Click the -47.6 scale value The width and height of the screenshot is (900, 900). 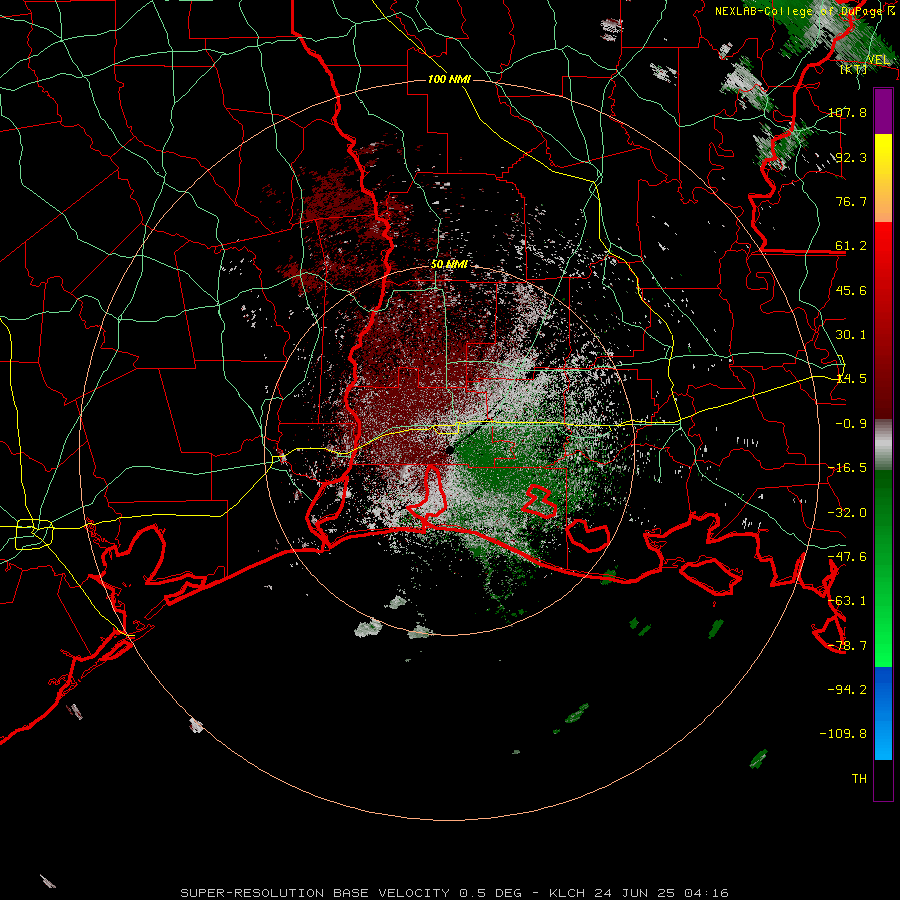click(847, 557)
